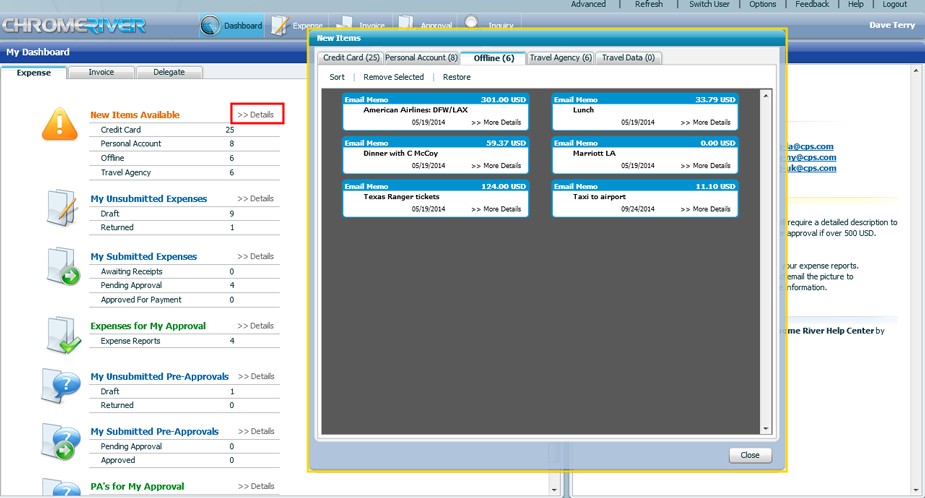
Task: Select the My Unsubmitted Expenses folder icon
Action: point(63,208)
